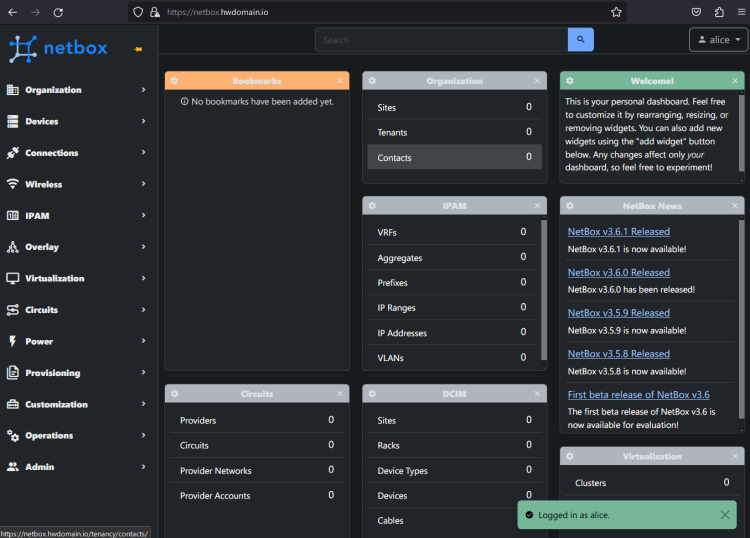Screen dimensions: 750x538
Task: Open IP Addresses in IPAM widget
Action: 452,333
